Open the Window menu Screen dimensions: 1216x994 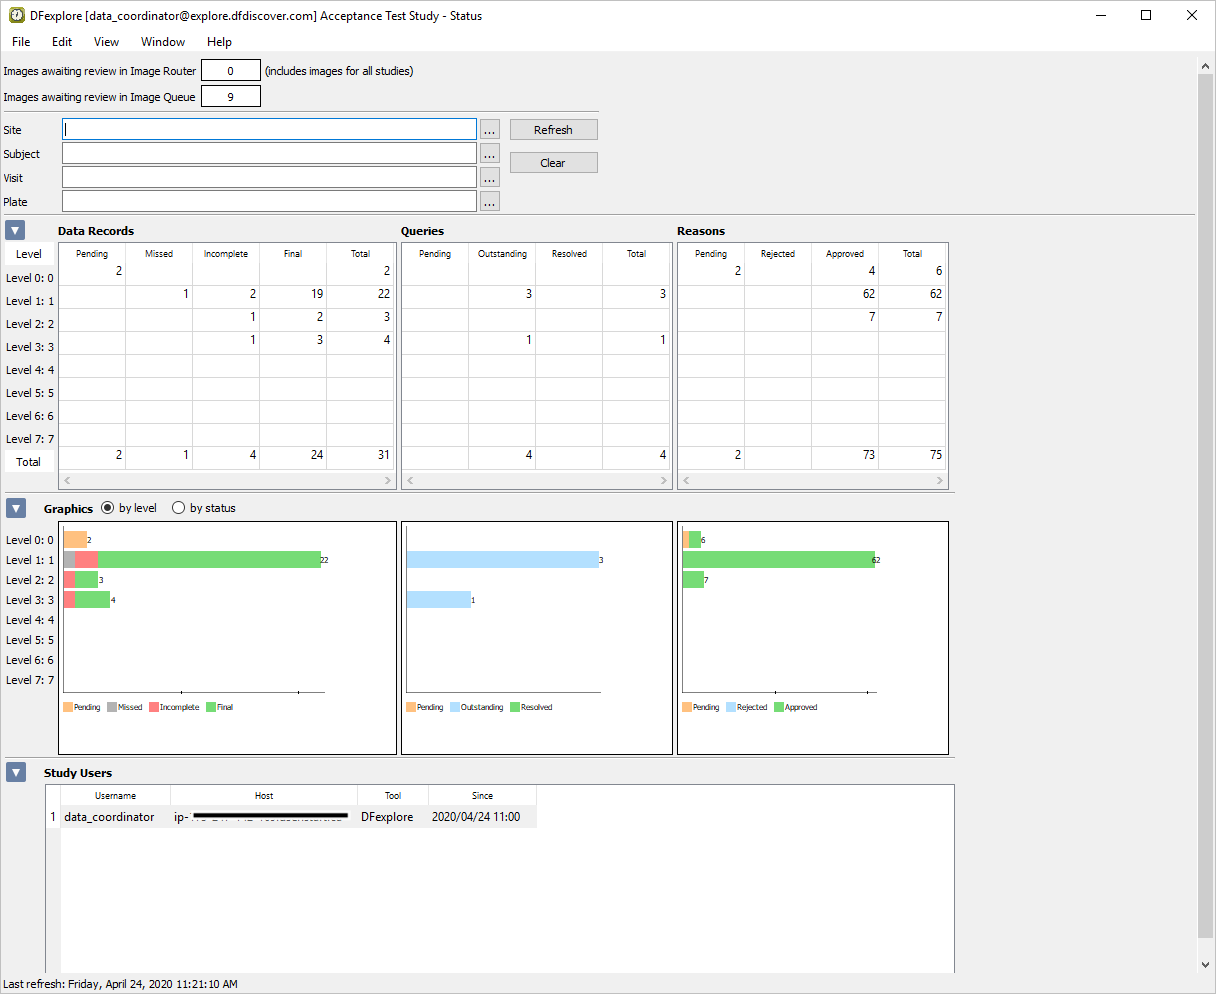click(x=162, y=42)
